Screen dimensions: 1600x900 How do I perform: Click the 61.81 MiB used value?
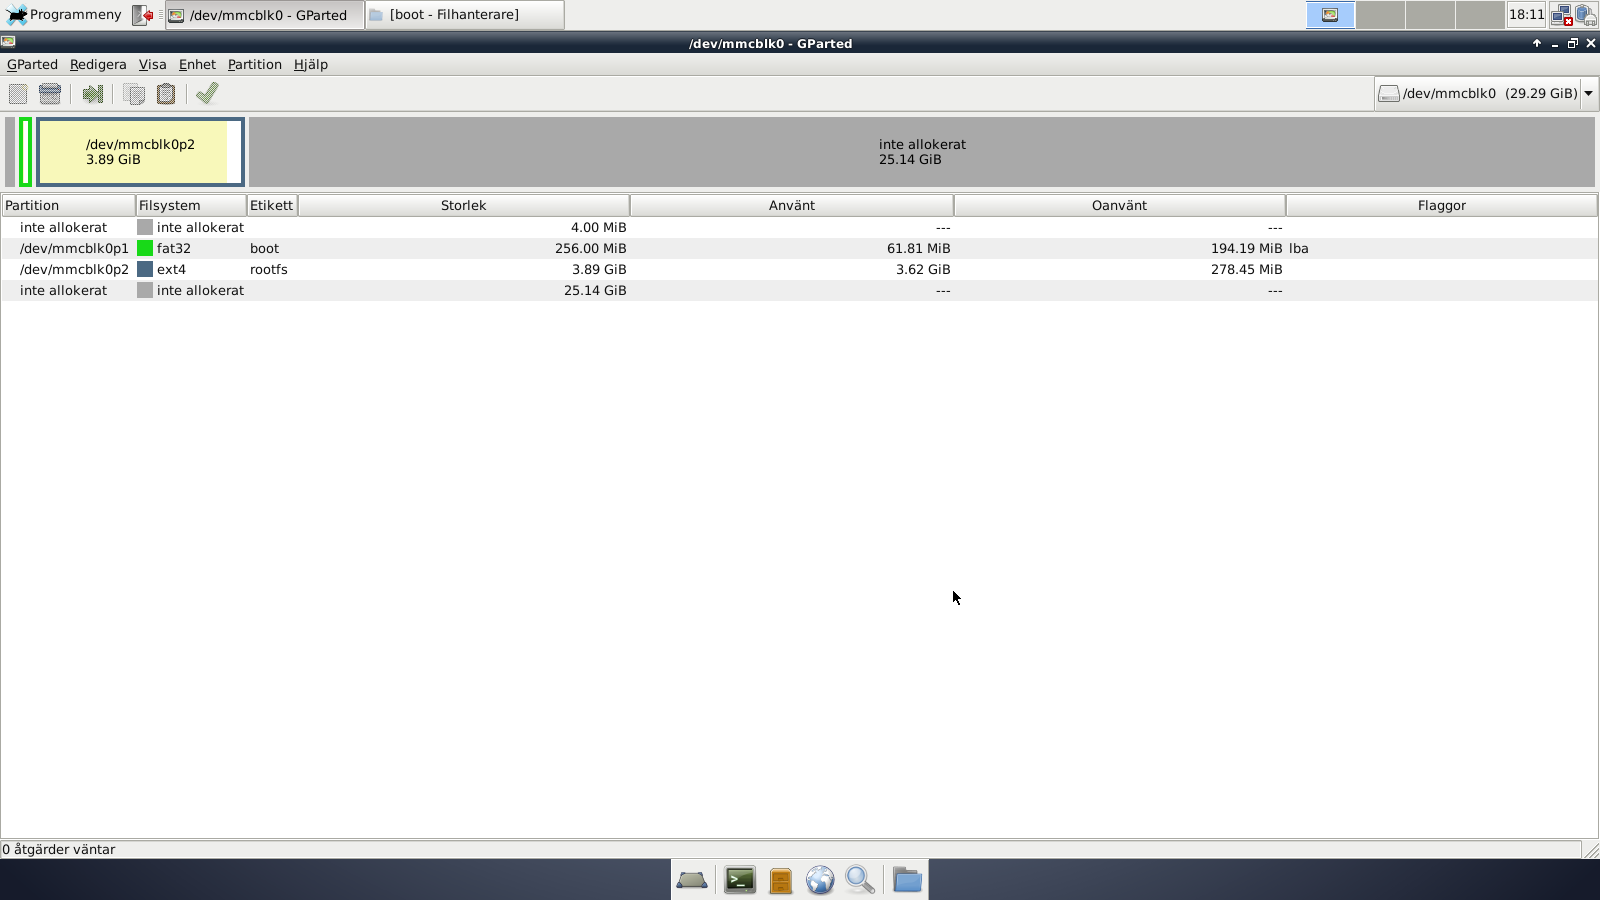click(x=918, y=248)
